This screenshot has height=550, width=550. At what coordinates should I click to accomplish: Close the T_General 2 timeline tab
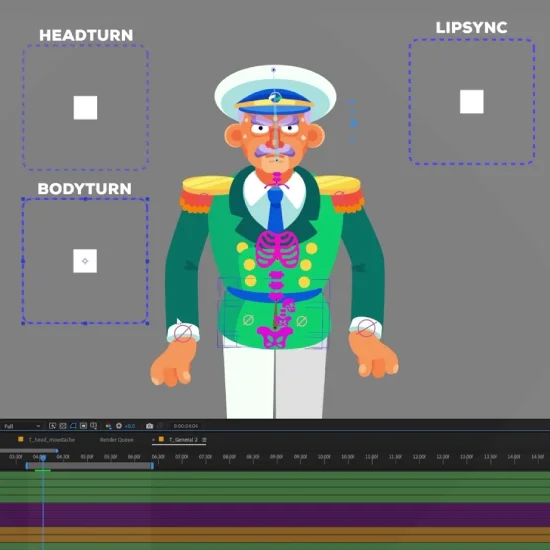click(153, 440)
